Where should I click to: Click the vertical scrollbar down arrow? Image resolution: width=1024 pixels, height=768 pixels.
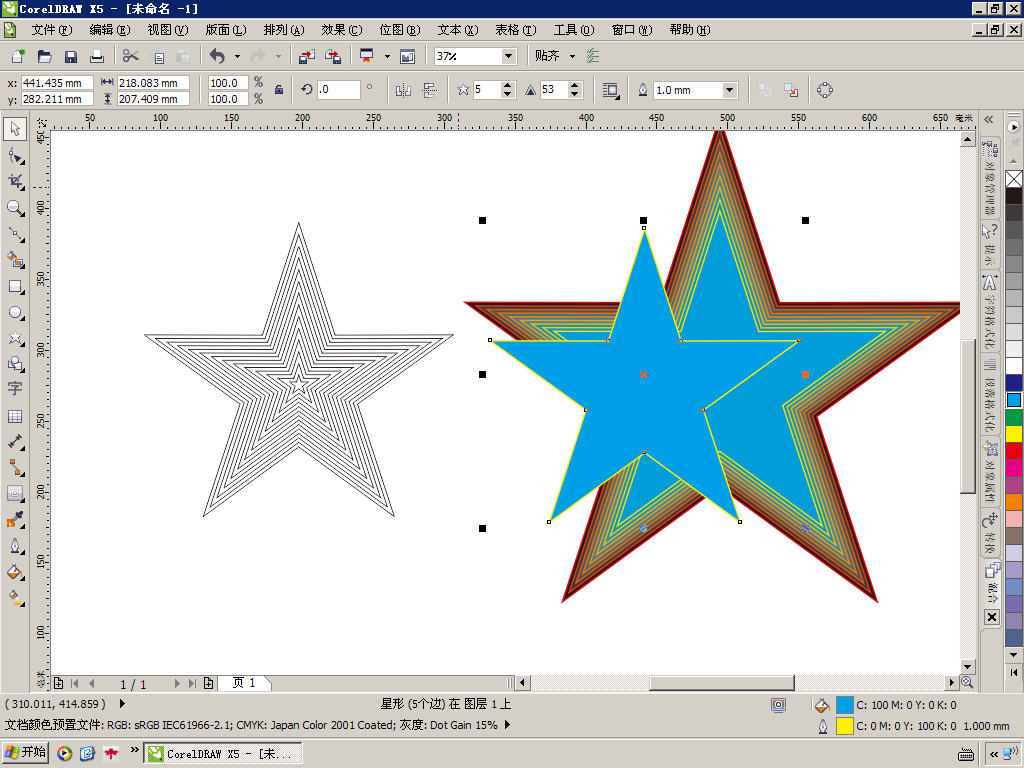(x=967, y=667)
